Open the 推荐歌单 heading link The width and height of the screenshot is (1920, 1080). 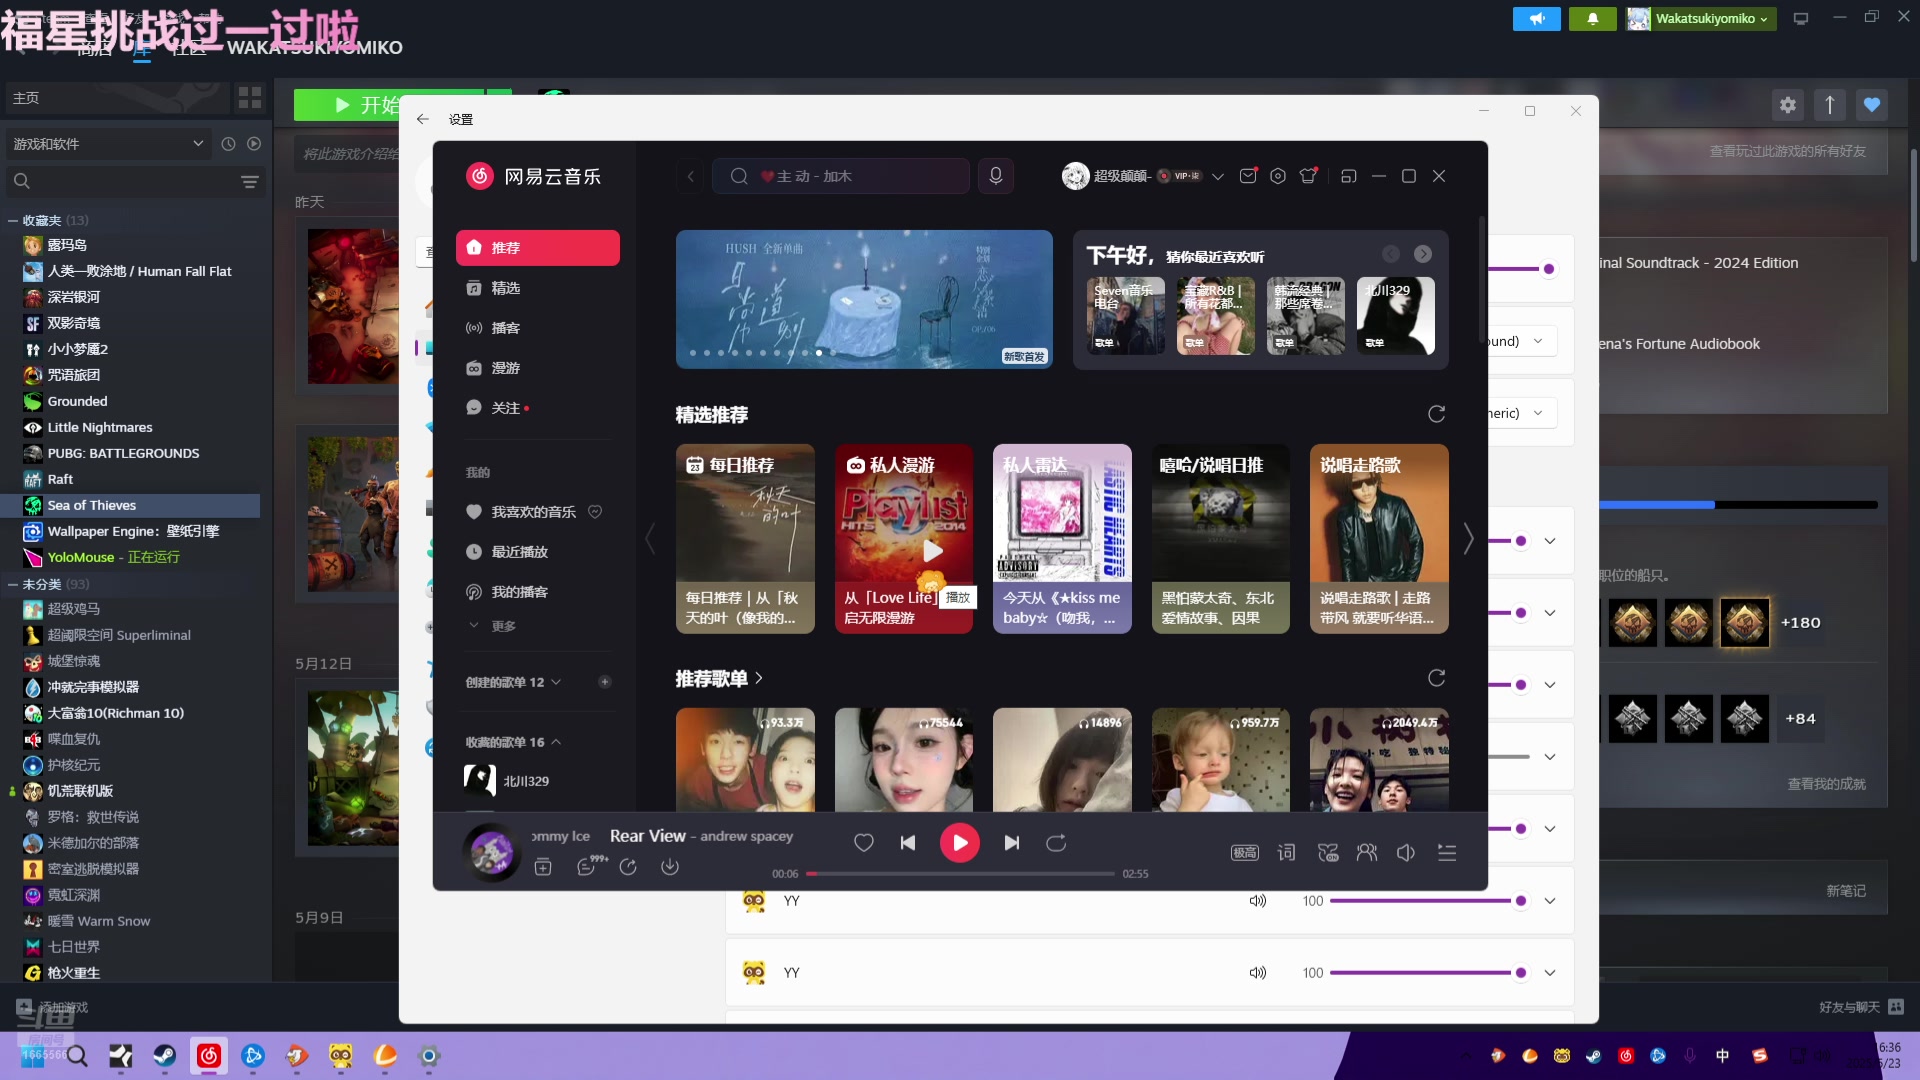pos(719,678)
